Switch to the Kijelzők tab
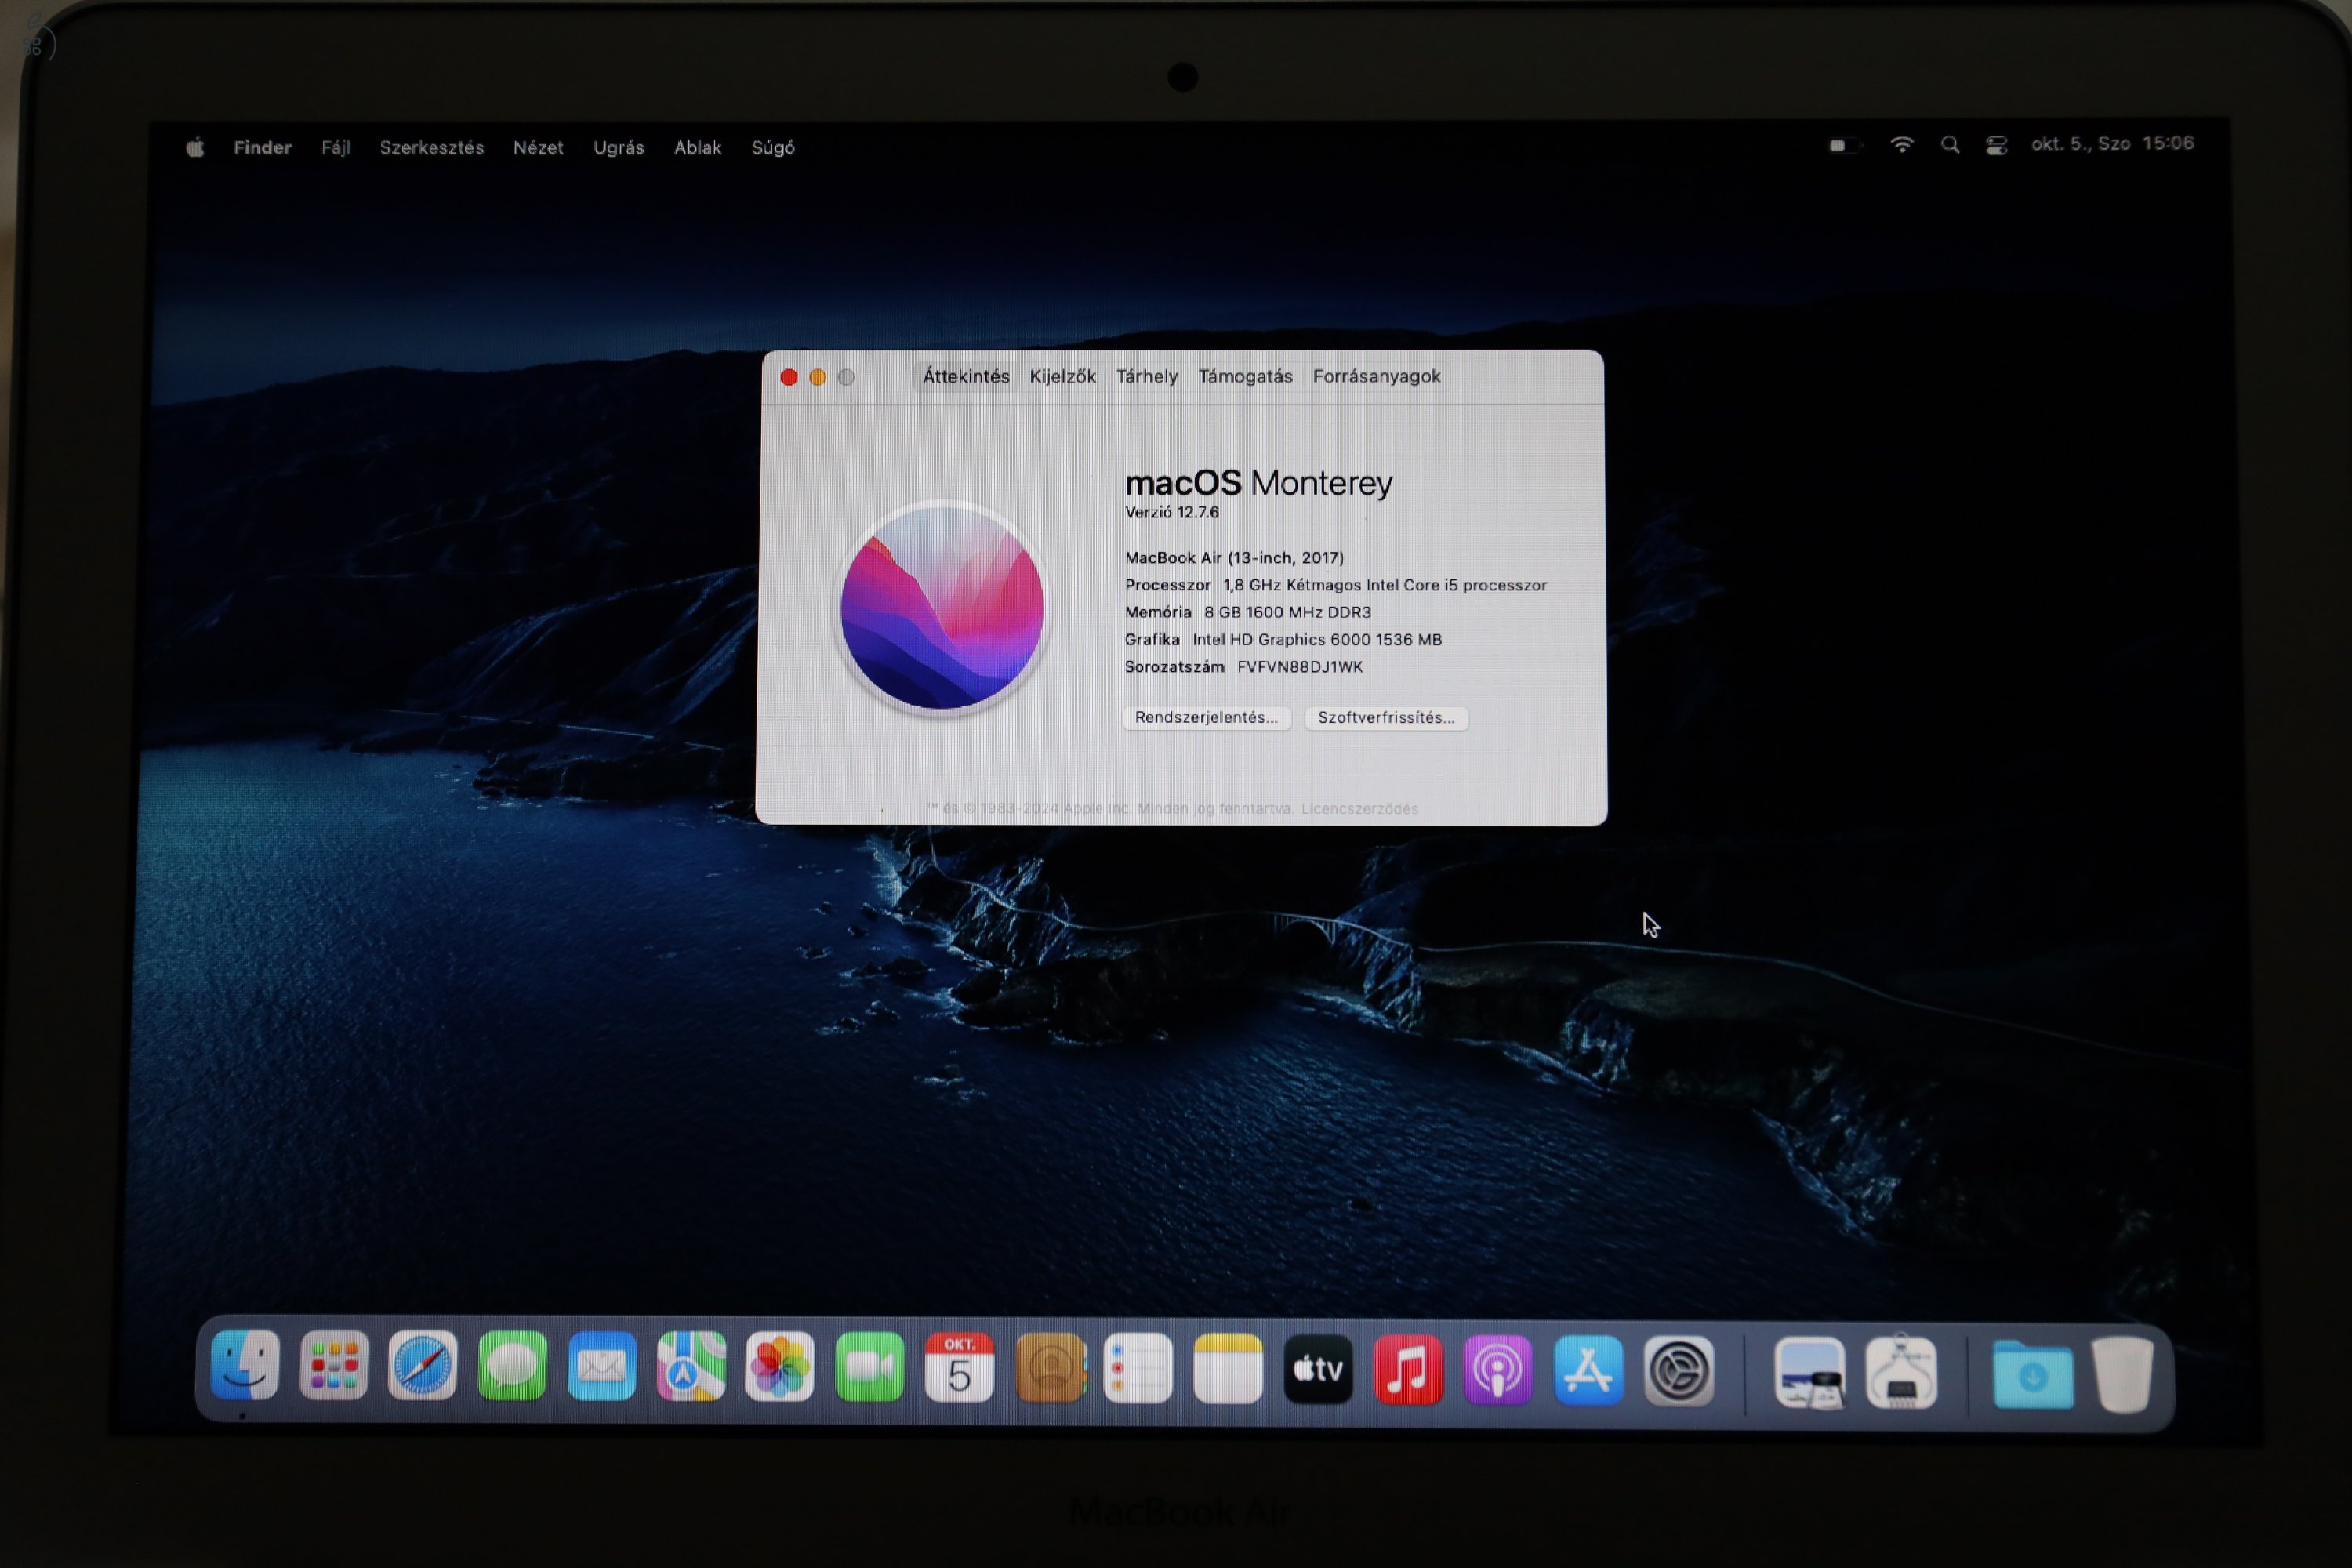This screenshot has width=2352, height=1568. pos(1062,376)
